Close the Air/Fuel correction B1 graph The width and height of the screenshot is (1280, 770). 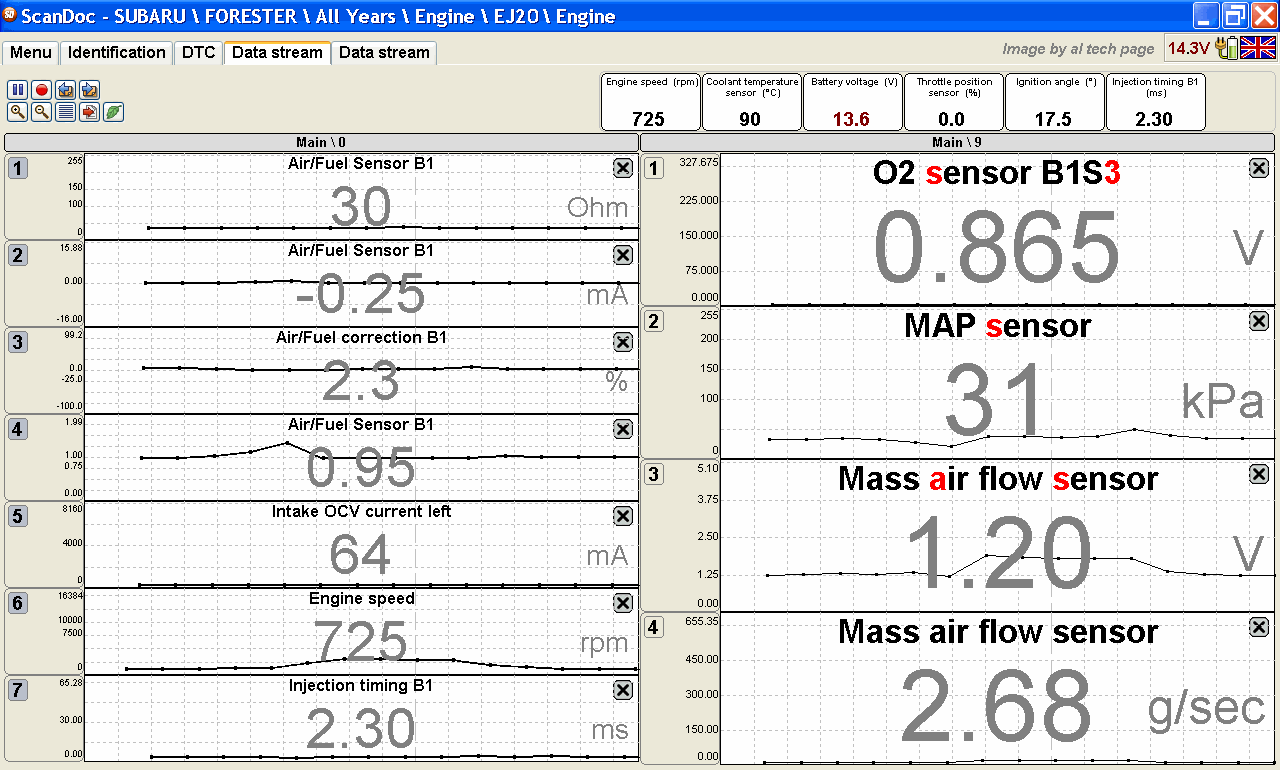click(x=622, y=342)
